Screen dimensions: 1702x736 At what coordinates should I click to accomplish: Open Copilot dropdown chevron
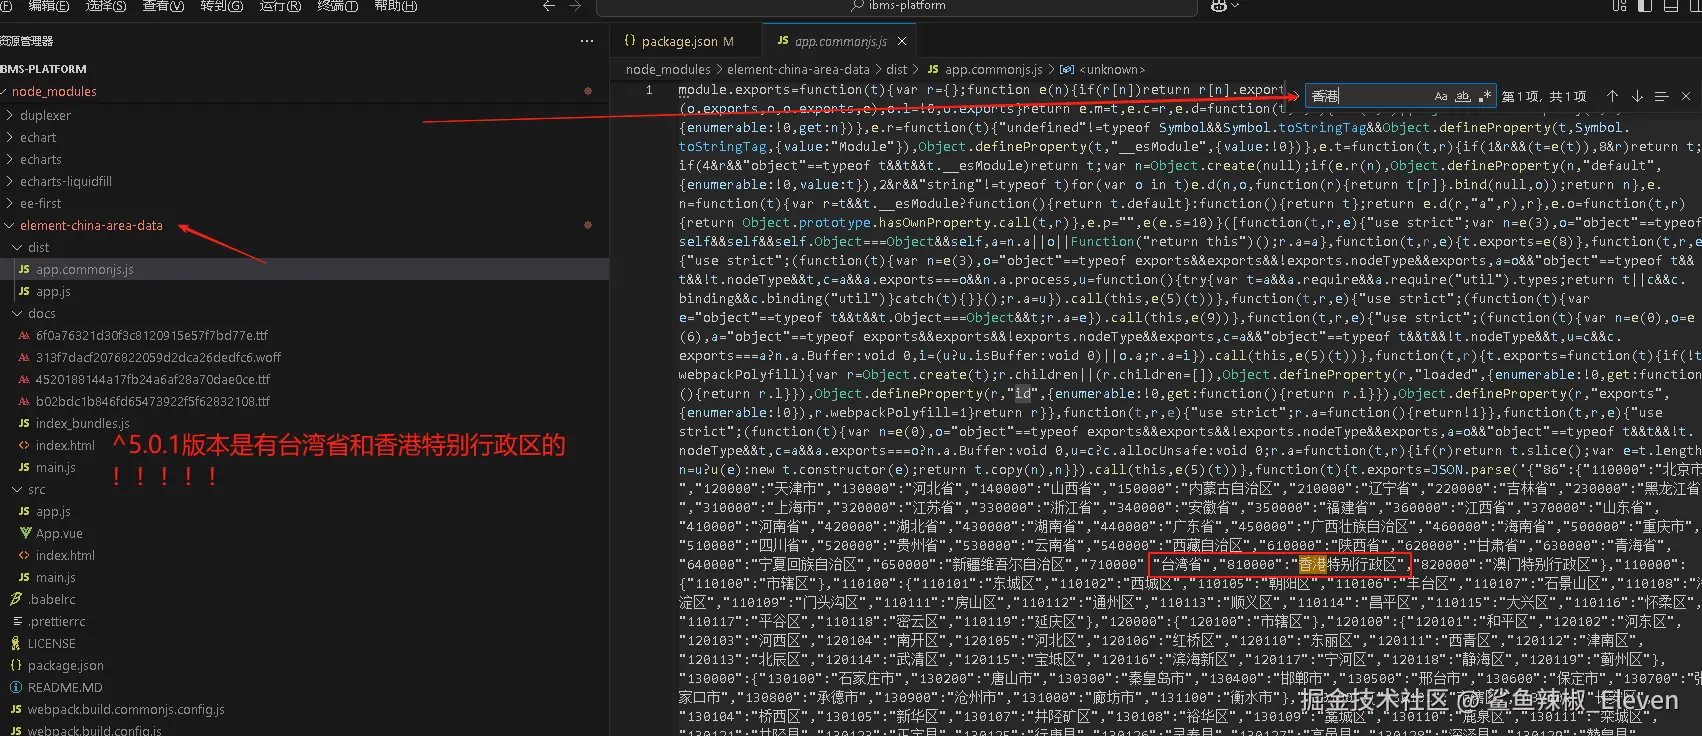[x=1235, y=6]
